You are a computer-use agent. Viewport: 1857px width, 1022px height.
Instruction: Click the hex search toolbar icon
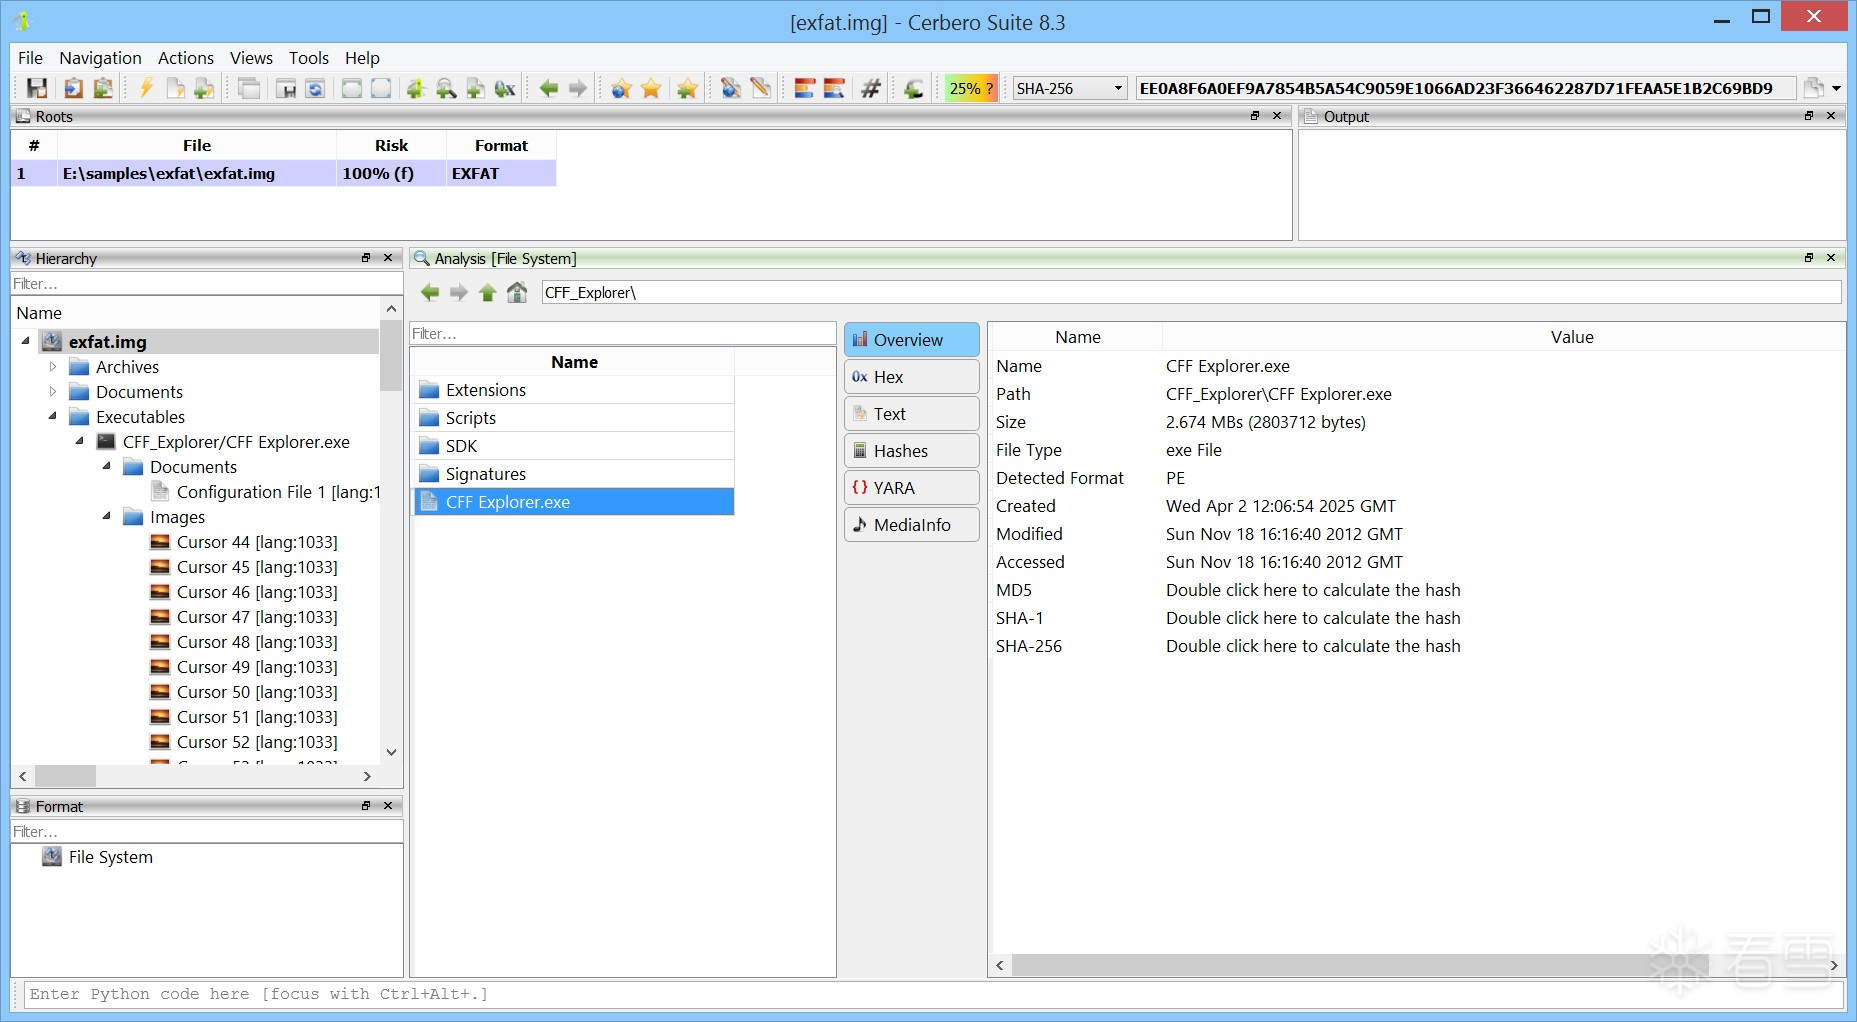tap(505, 88)
